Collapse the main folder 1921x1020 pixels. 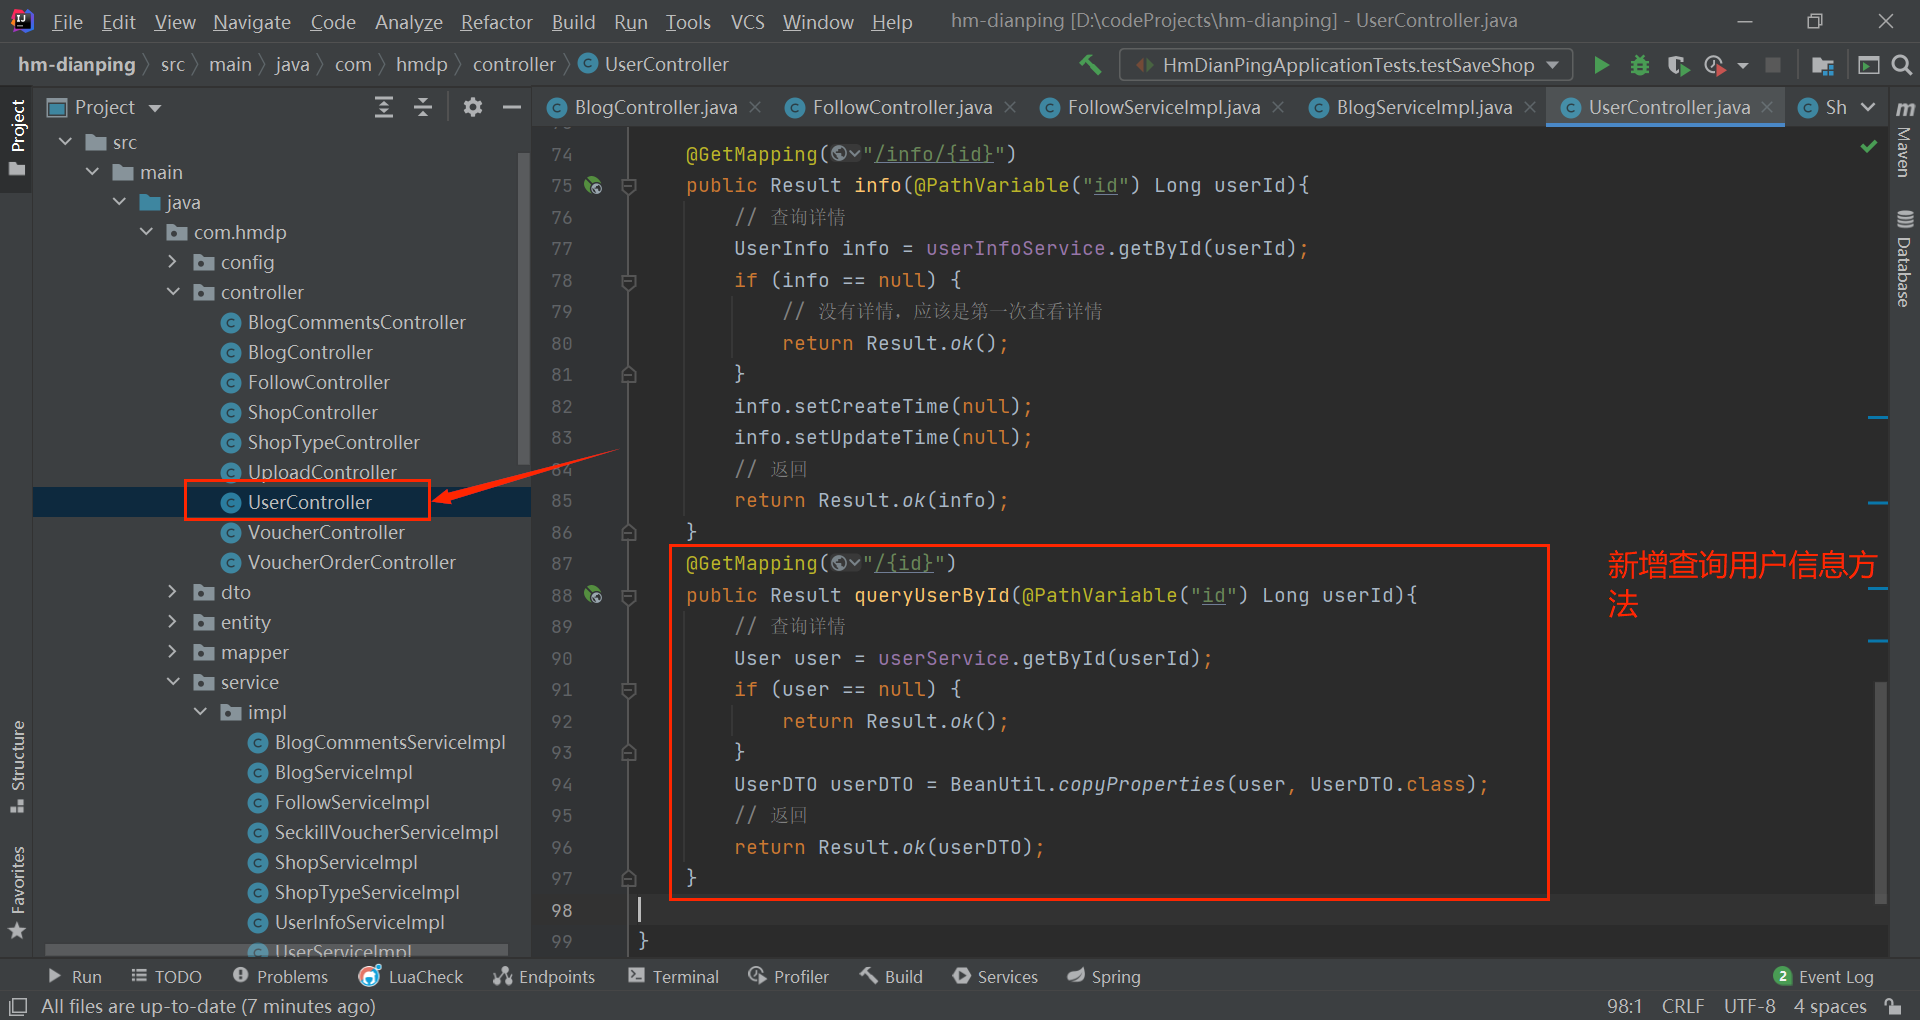(x=93, y=172)
